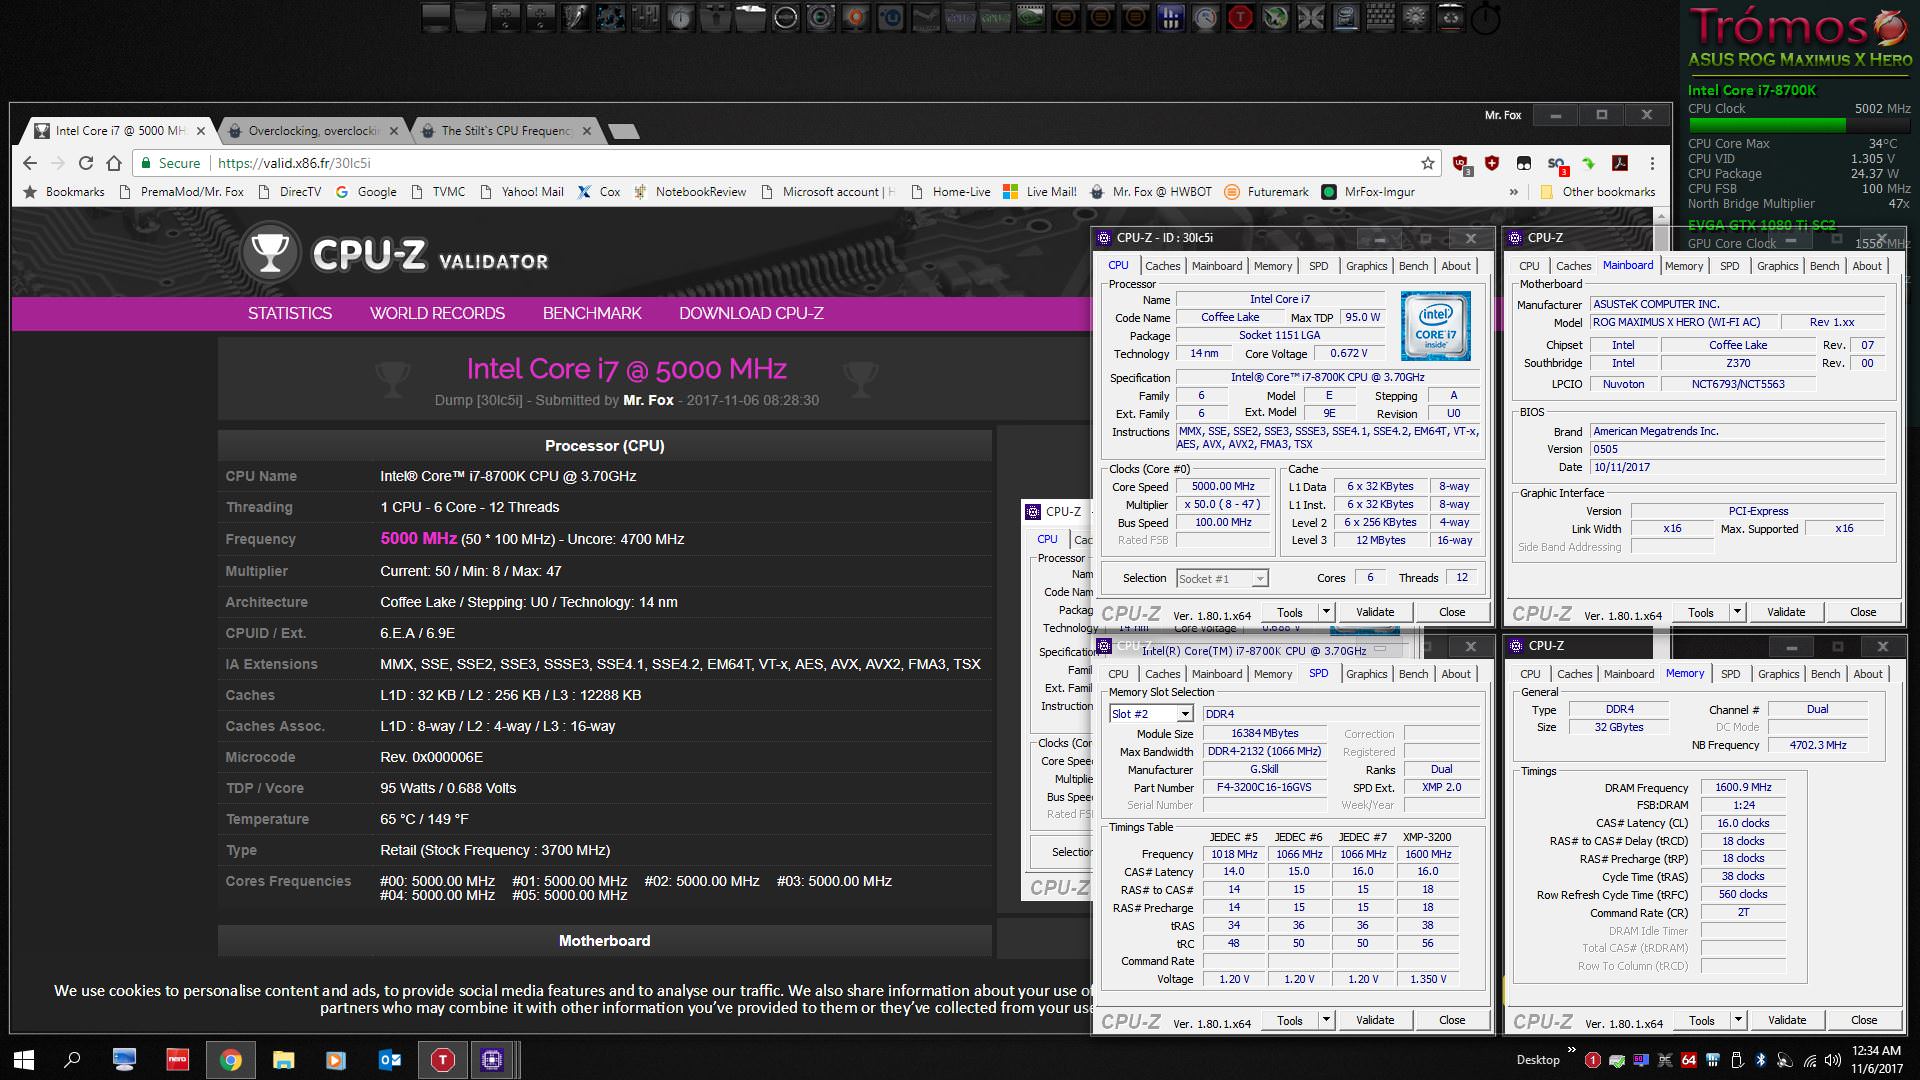Click DOWNLOAD CPU-Z link
Viewport: 1920px width, 1080px height.
click(x=751, y=313)
